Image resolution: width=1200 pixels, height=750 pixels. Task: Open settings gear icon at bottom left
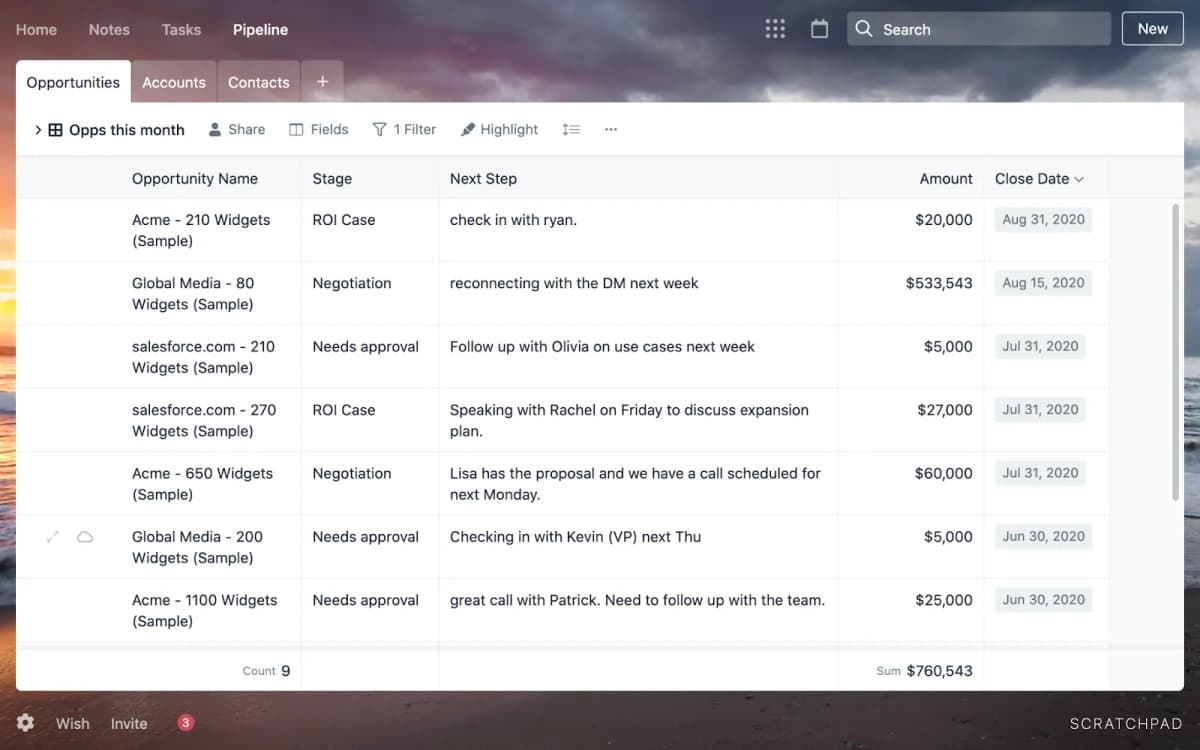click(x=26, y=723)
